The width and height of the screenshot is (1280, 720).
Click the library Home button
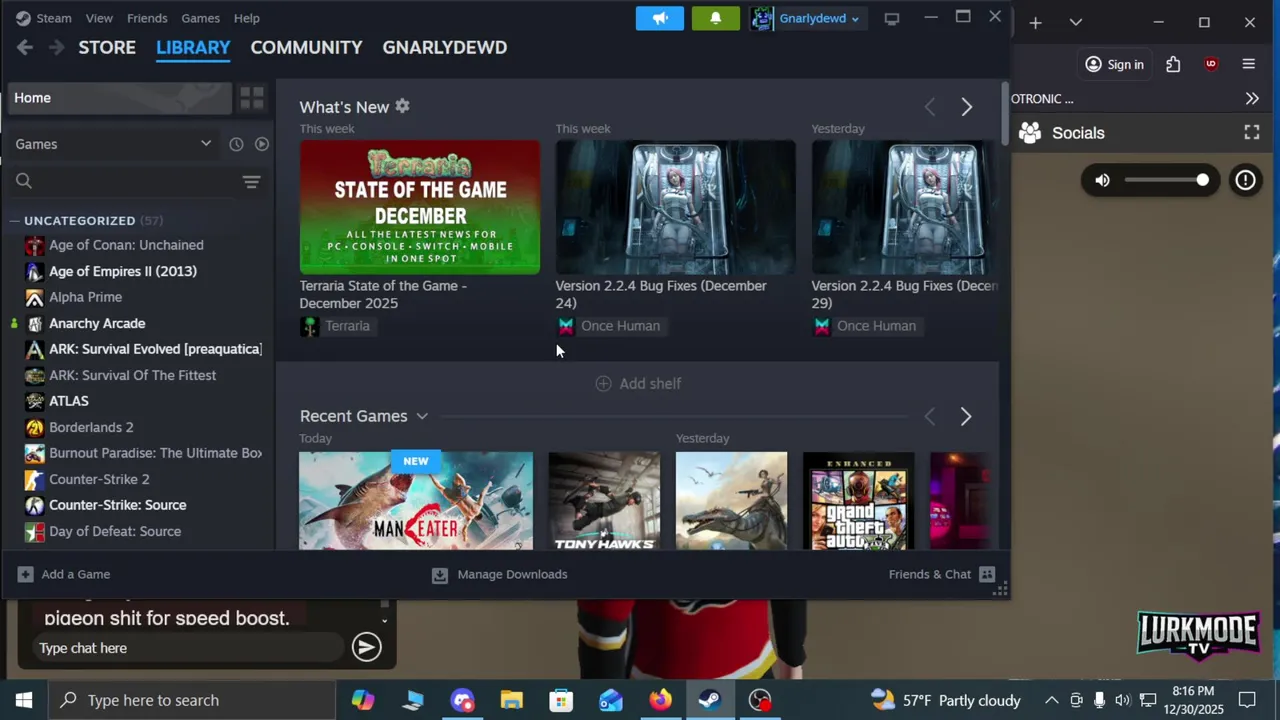119,97
